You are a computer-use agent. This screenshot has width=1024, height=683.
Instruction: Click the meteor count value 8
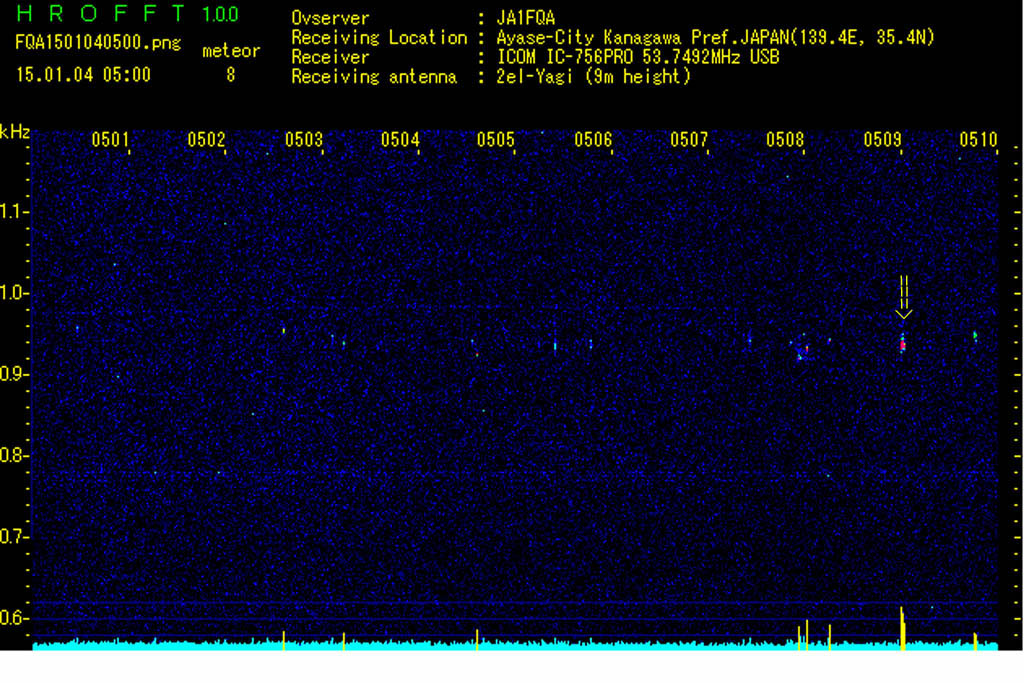point(231,75)
